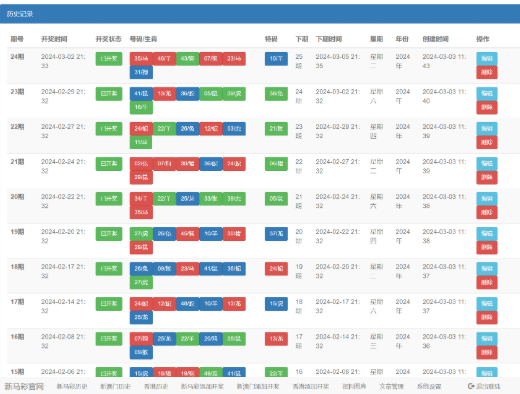Click 开奖时间 column header
Screen dimensions: 520x394
tap(54, 39)
